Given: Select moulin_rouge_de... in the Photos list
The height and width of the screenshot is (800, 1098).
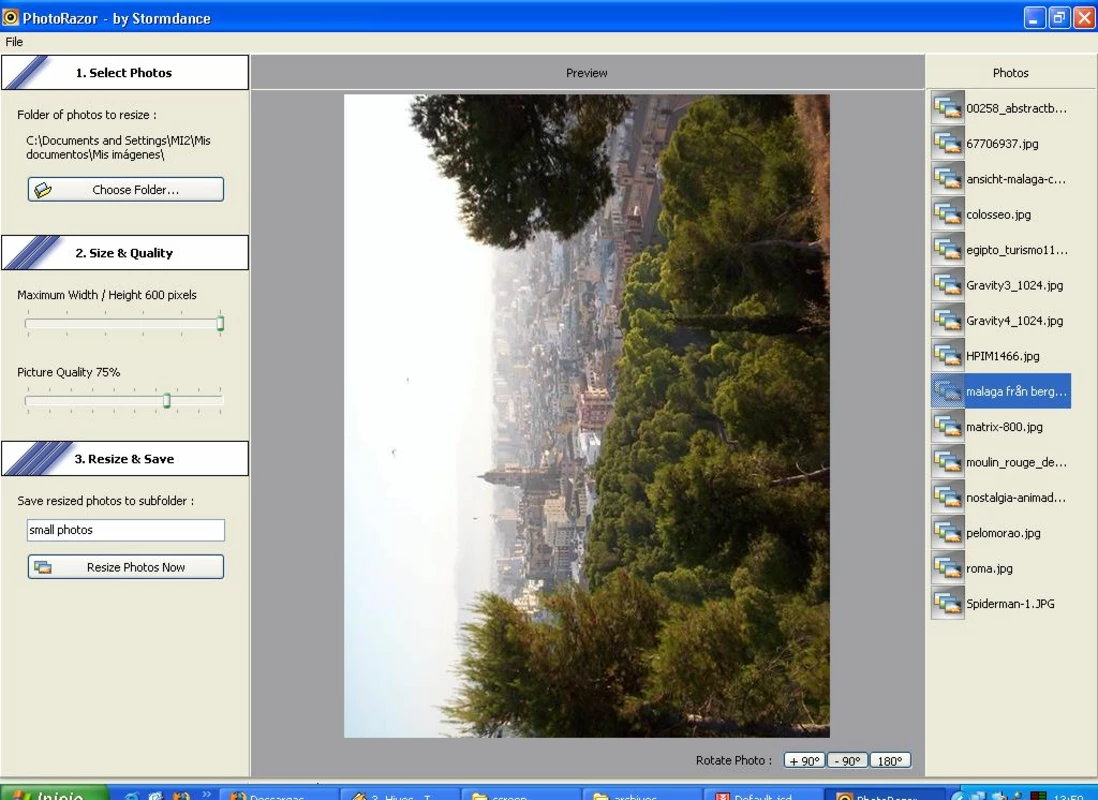Looking at the screenshot, I should click(1016, 462).
